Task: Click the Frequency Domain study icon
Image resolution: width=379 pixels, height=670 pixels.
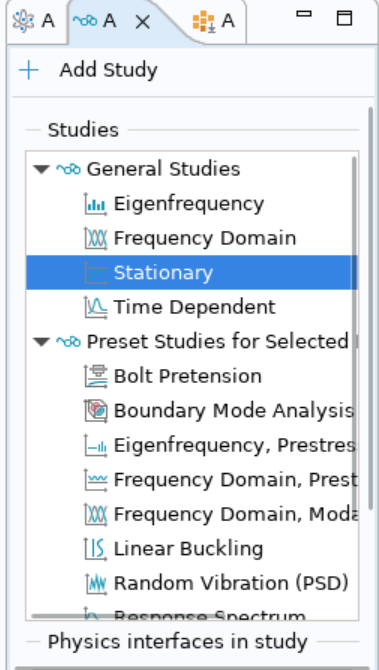Action: 96,238
